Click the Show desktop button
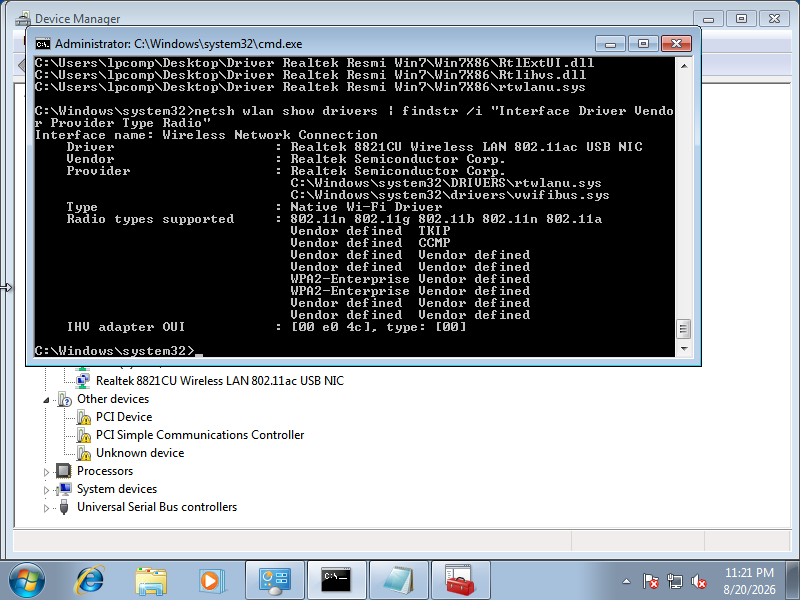 (793, 581)
